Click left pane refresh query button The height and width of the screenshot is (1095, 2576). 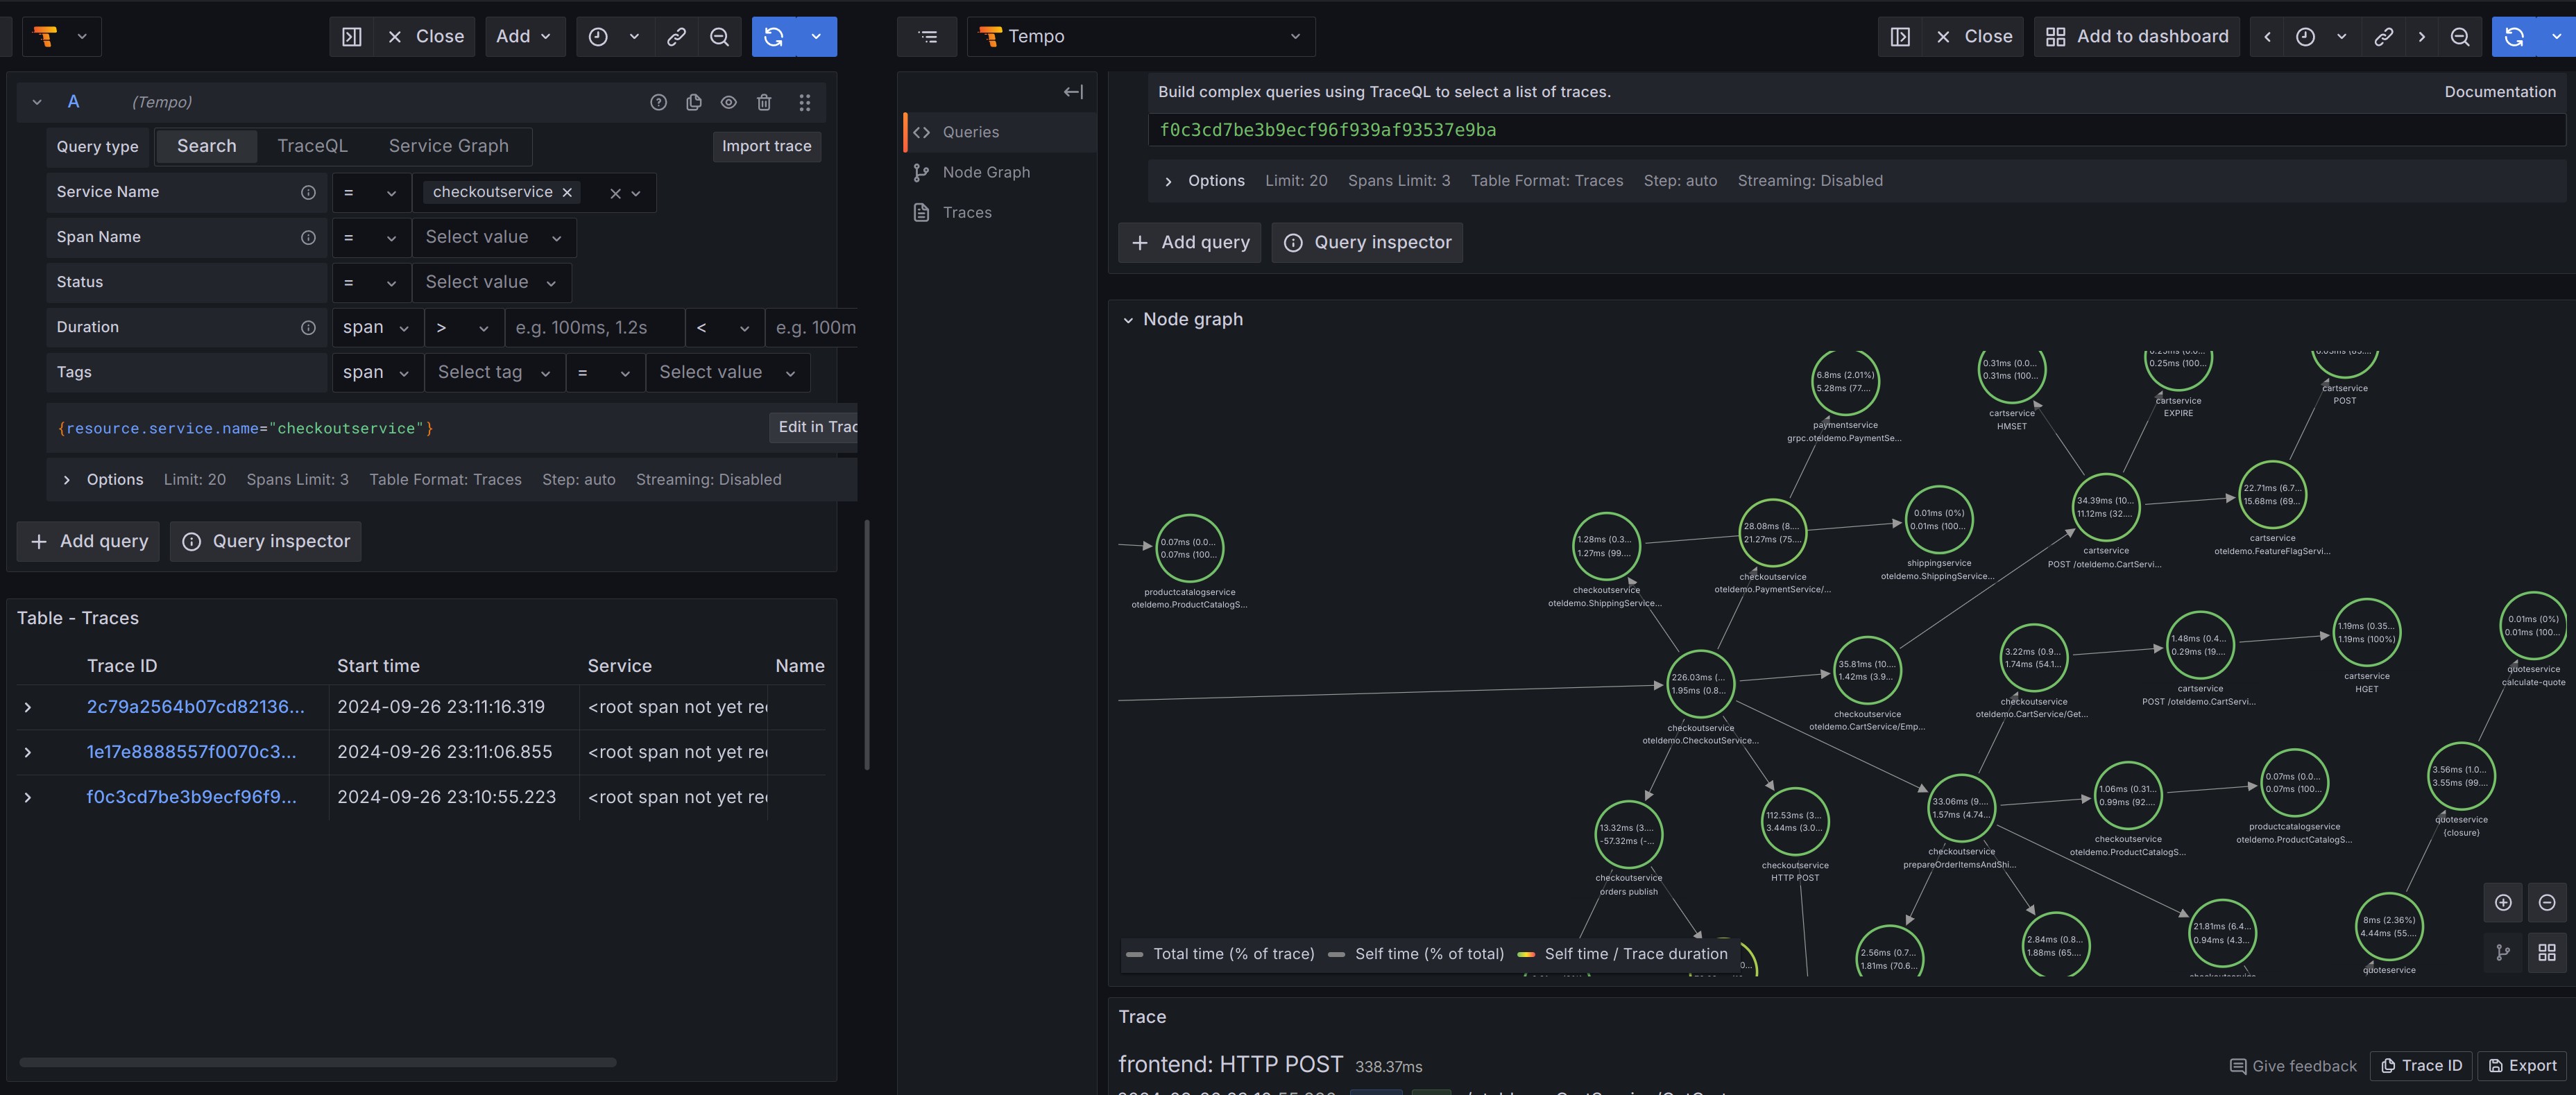(x=774, y=37)
